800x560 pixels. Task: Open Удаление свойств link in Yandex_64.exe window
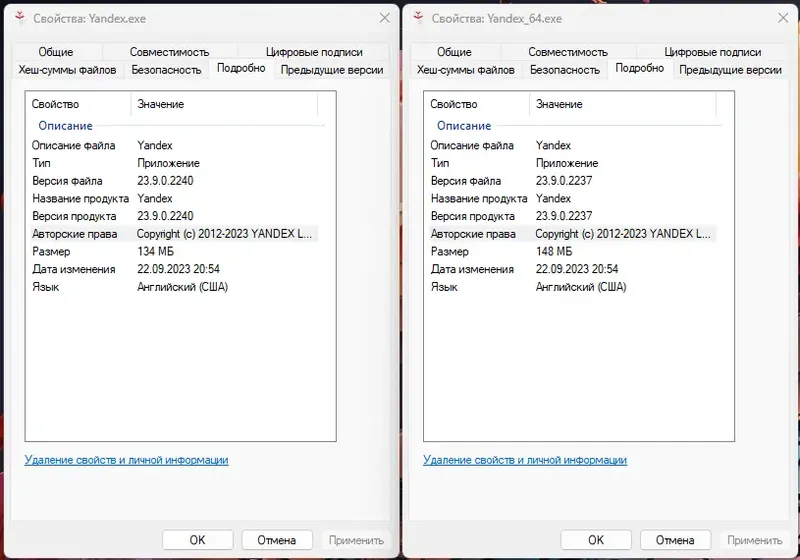pyautogui.click(x=525, y=460)
